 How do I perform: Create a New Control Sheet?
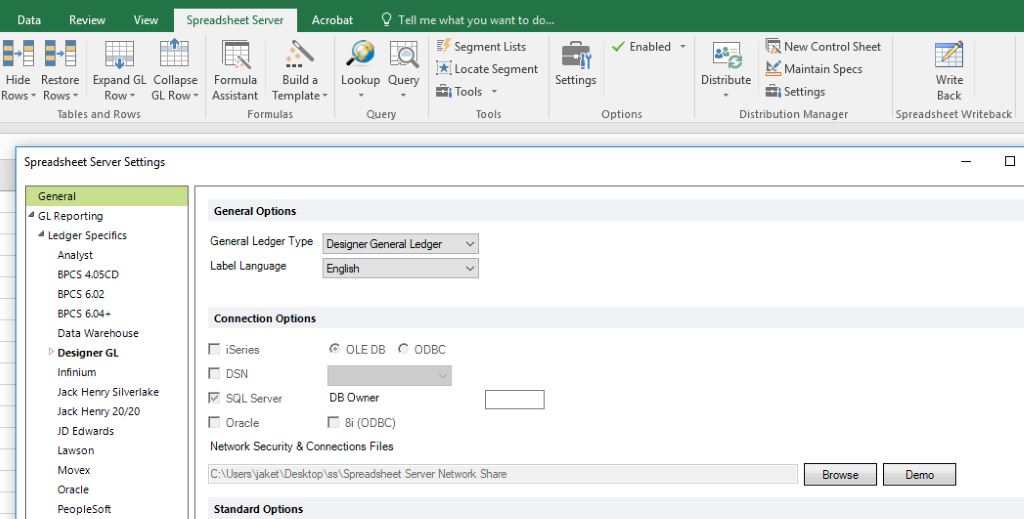pyautogui.click(x=823, y=46)
